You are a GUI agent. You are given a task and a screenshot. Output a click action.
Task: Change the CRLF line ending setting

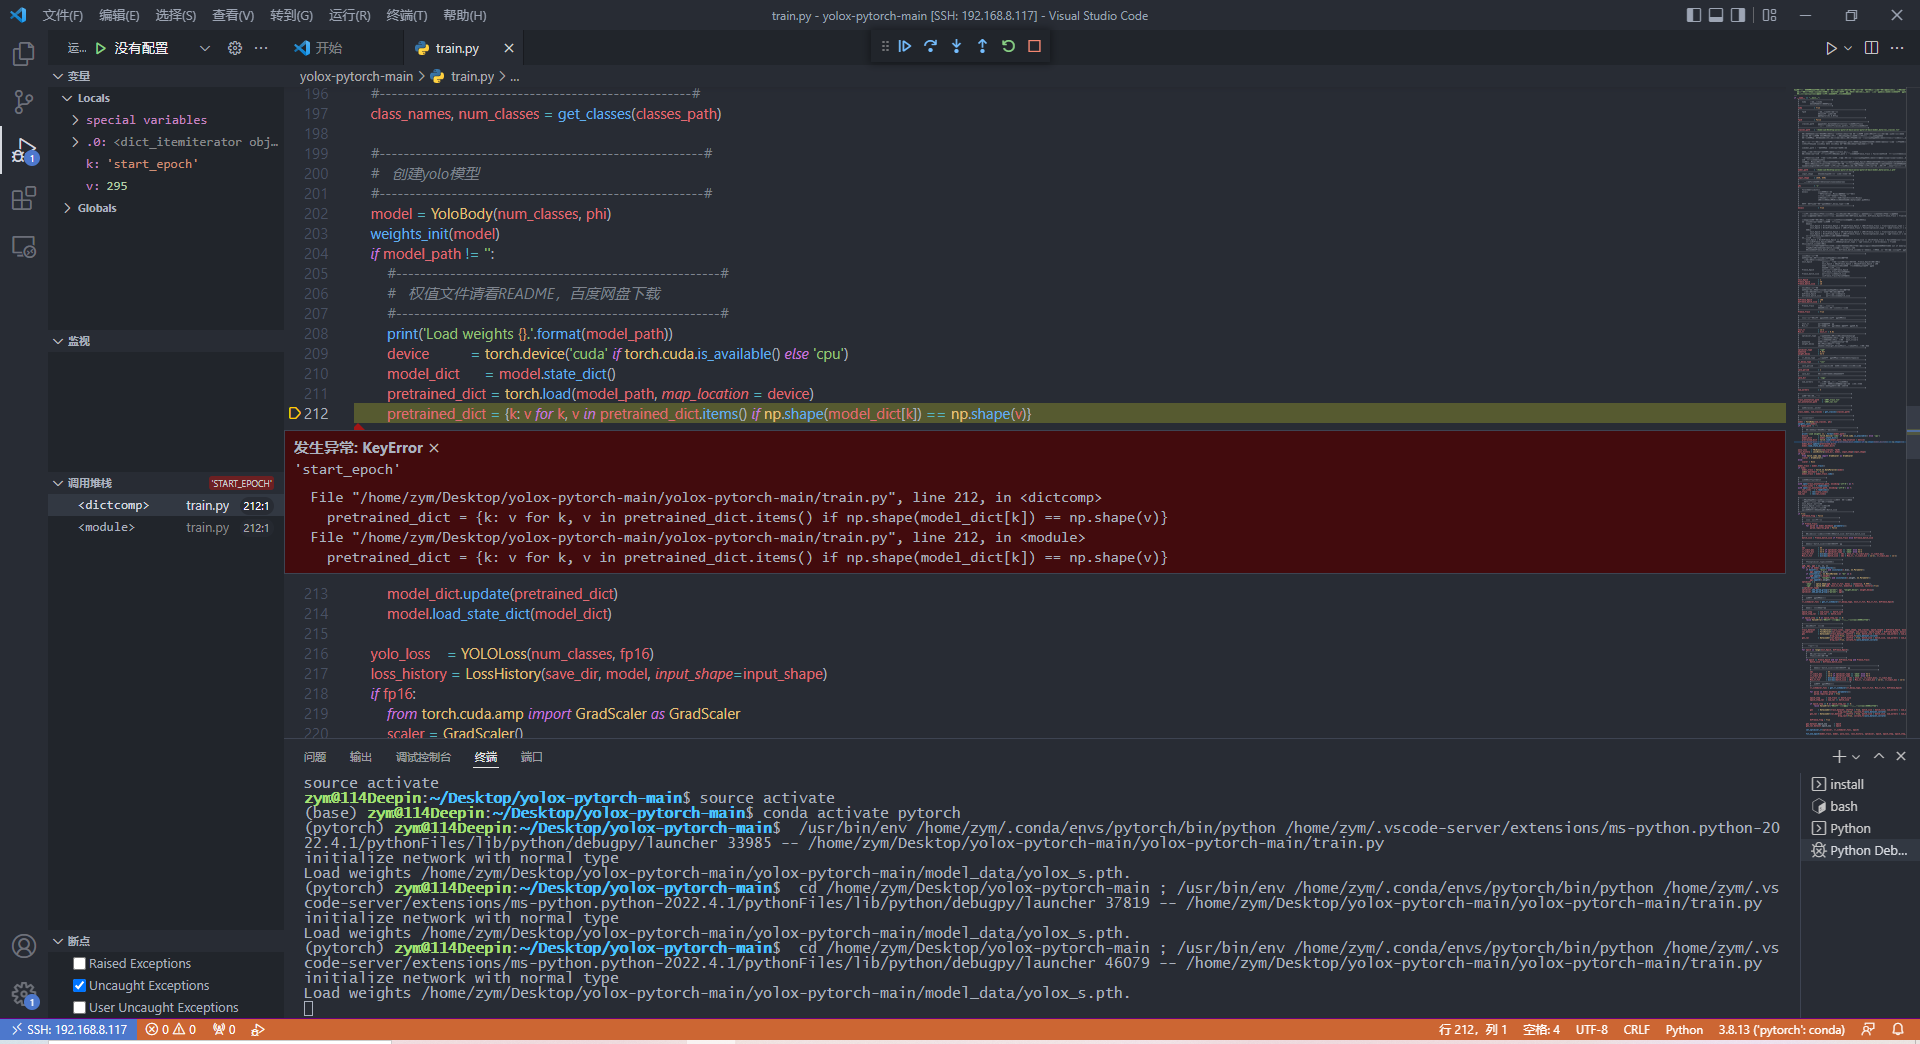pyautogui.click(x=1637, y=1030)
